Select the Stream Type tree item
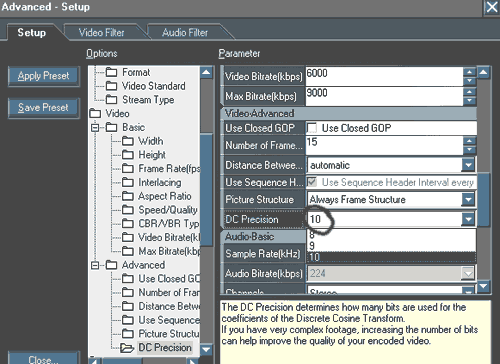Viewport: 500px width, 364px height. [x=148, y=100]
